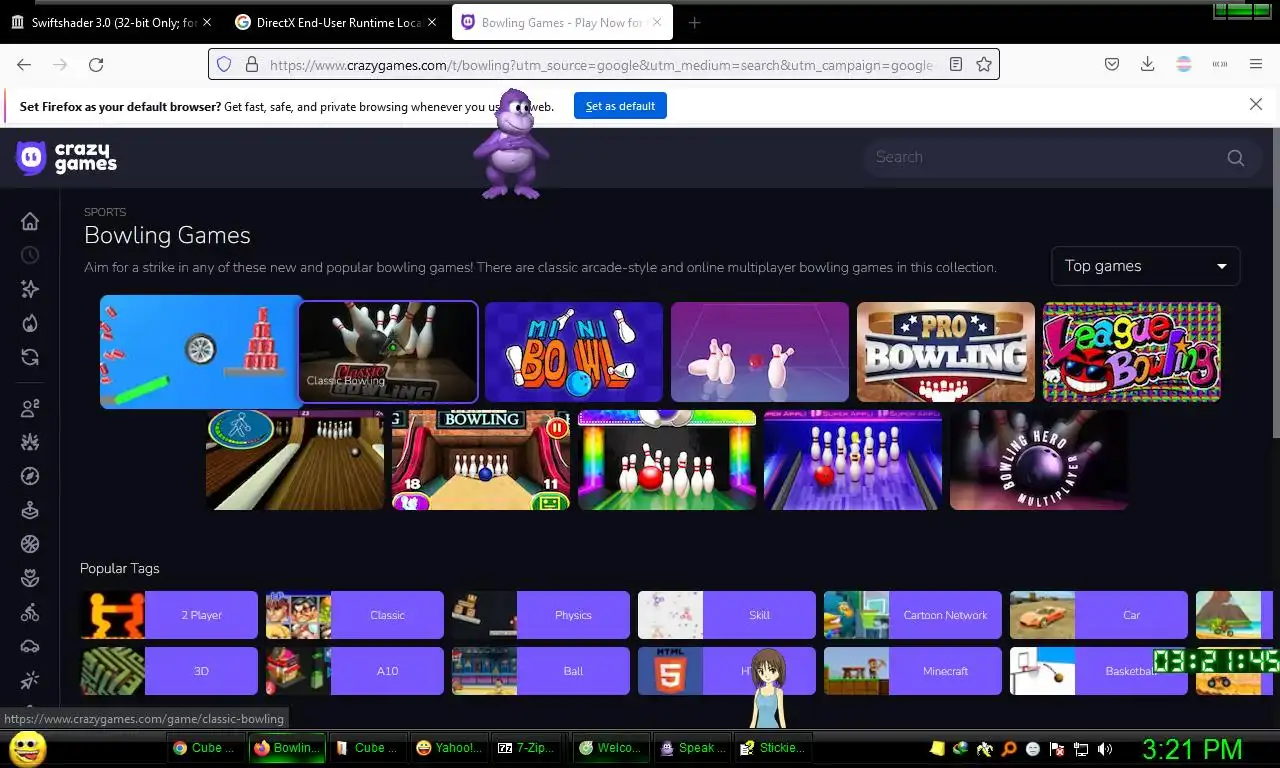Open Pocket save icon in Firefox toolbar

tap(1112, 64)
